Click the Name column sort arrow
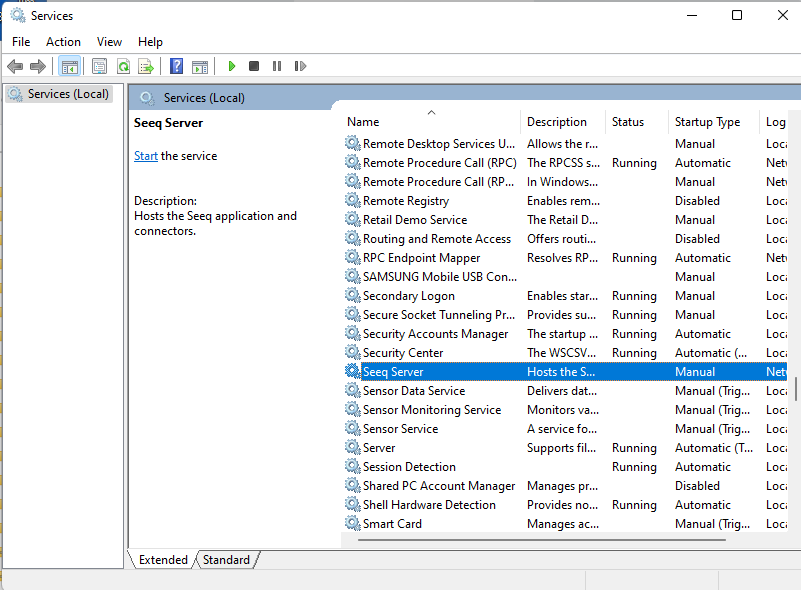Screen dimensions: 801x590 430,113
